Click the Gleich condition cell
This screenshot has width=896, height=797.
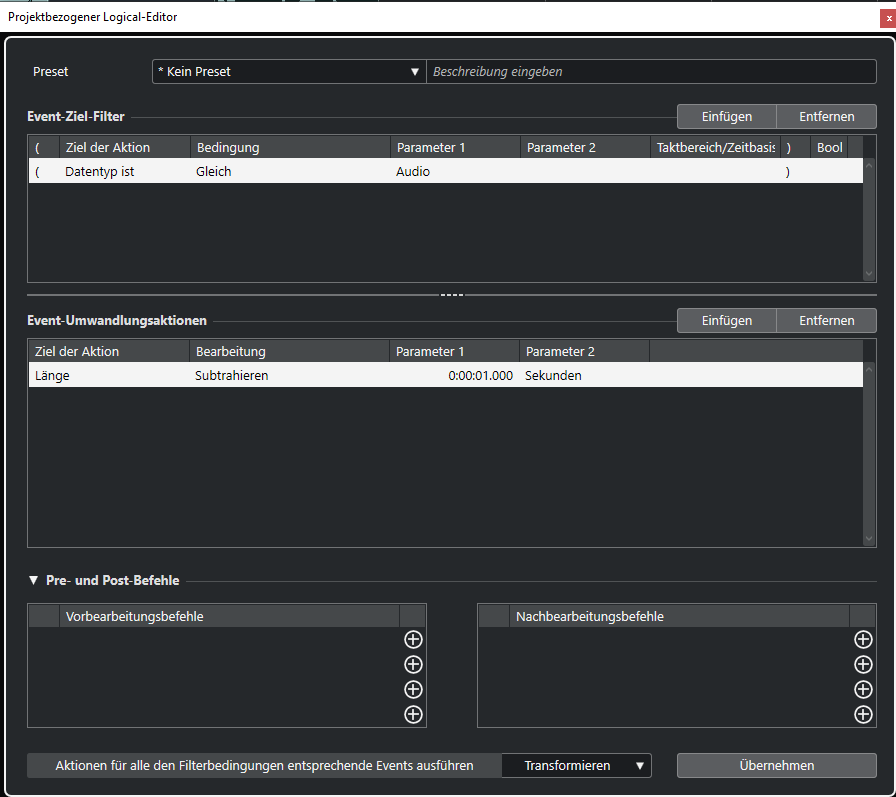point(290,171)
